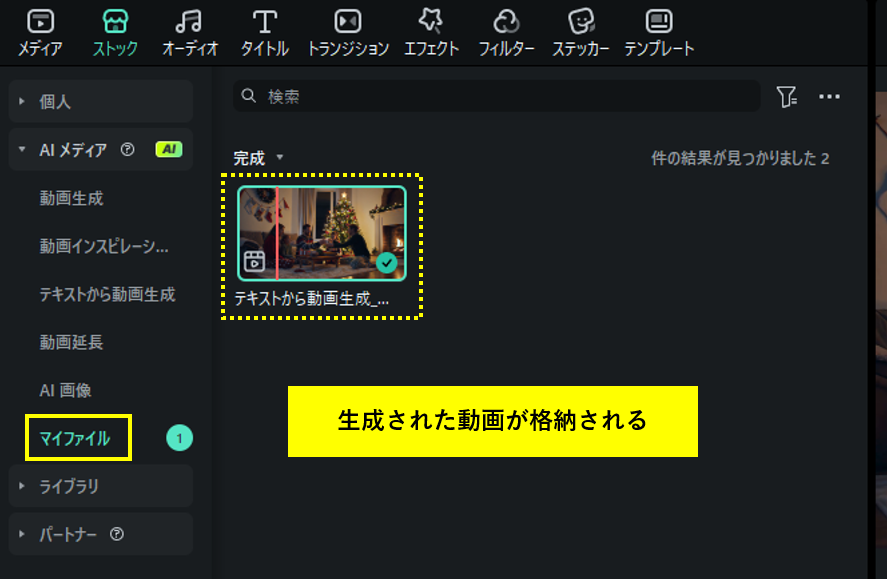Click the 検索 search field

[500, 97]
